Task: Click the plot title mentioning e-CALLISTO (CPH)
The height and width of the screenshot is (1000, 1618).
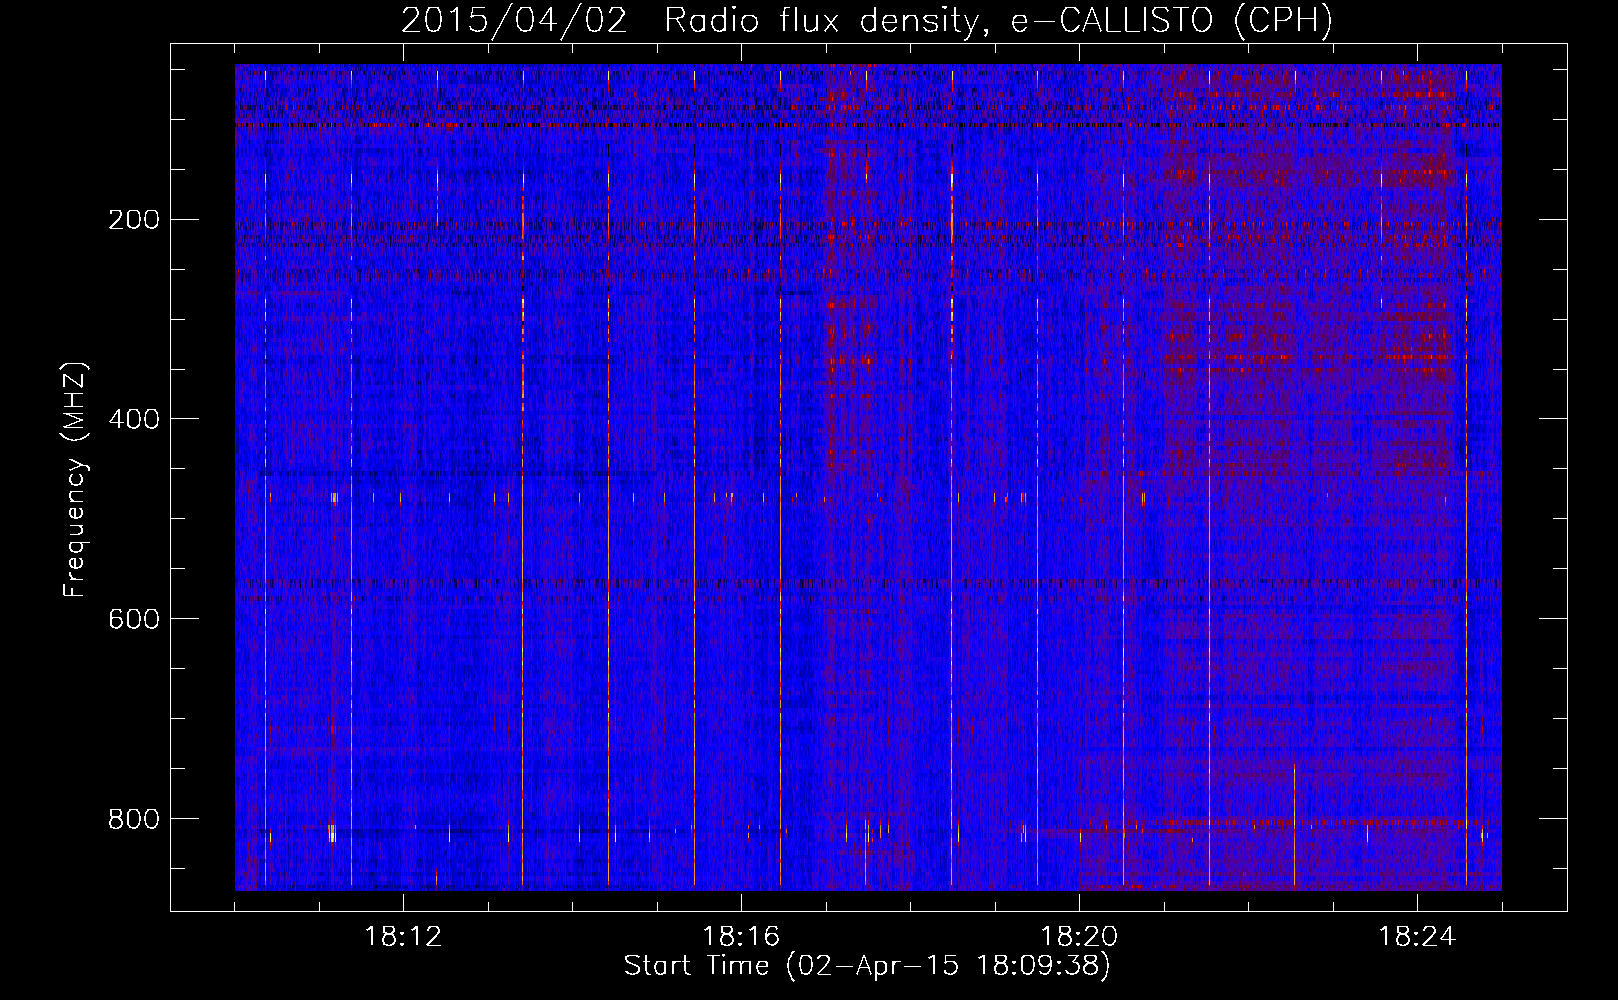Action: (x=868, y=21)
